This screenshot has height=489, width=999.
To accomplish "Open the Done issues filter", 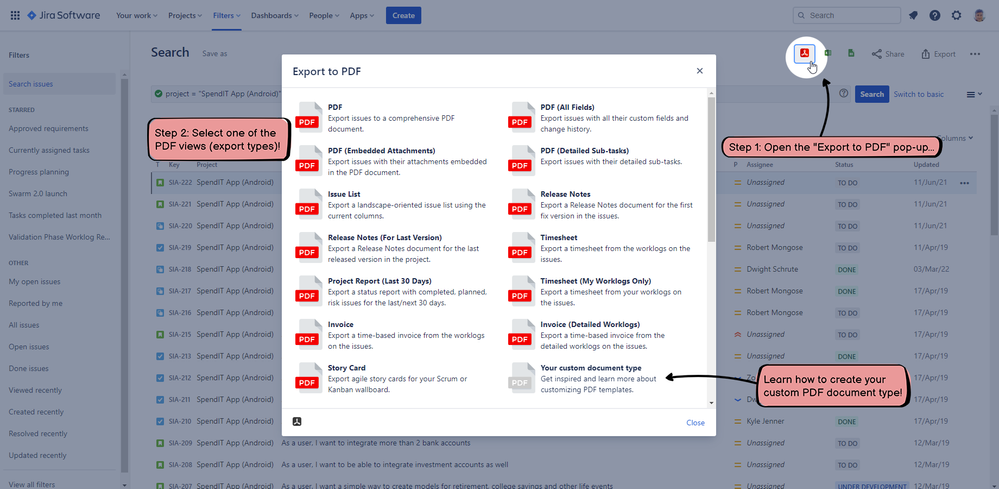I will tap(29, 368).
